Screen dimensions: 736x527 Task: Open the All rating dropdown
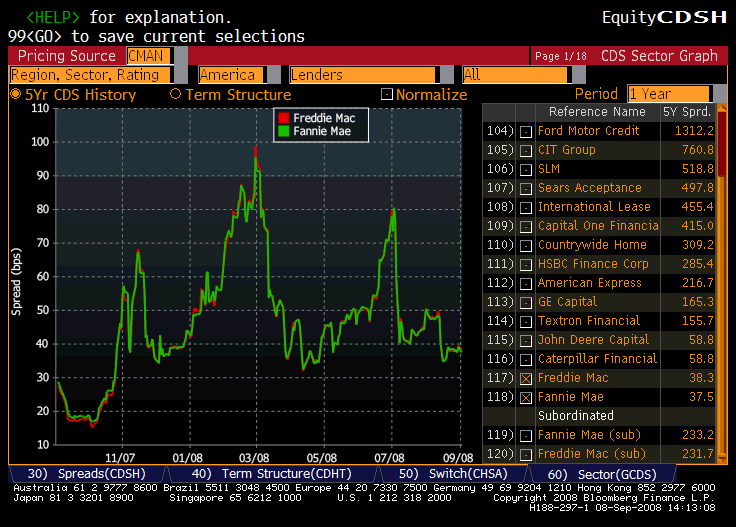coord(539,75)
